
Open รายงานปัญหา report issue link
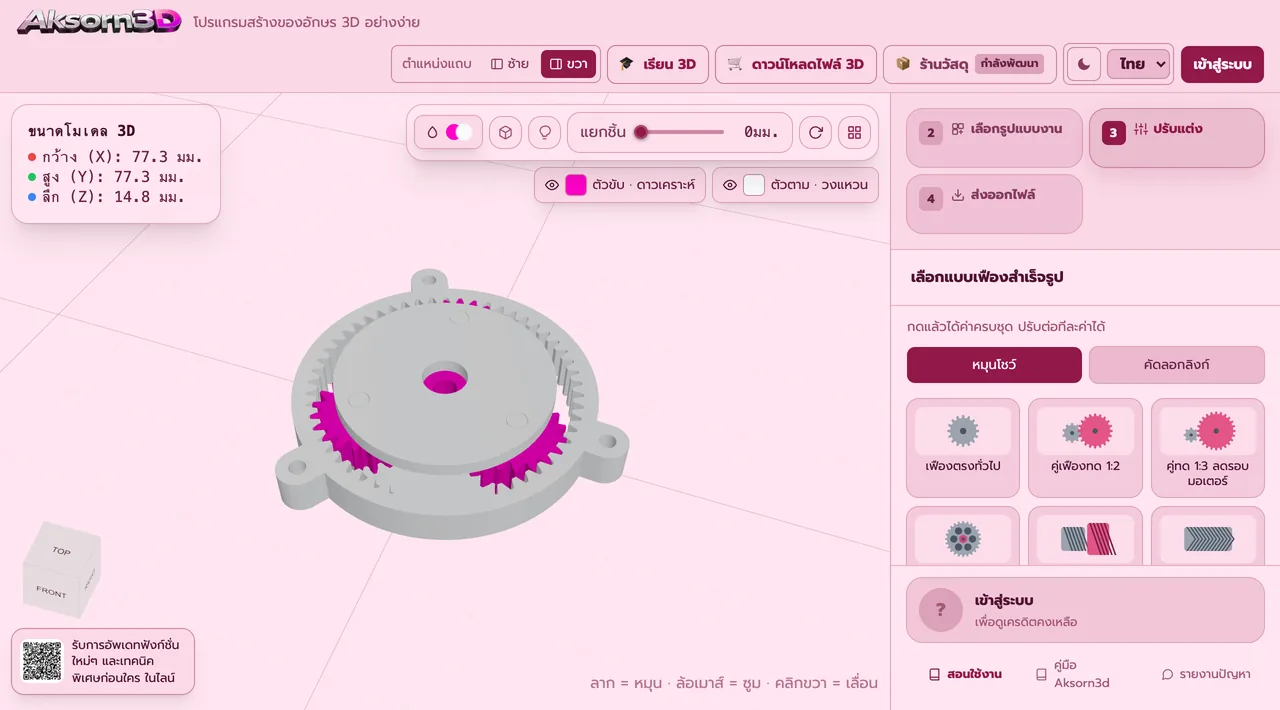coord(1205,674)
